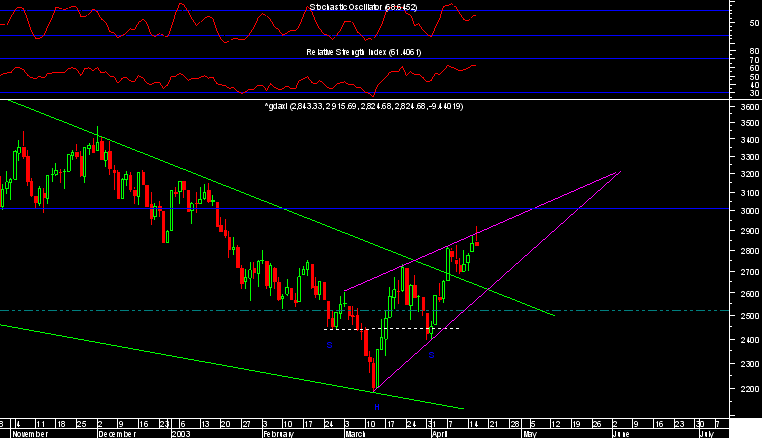Viewport: 762px width, 438px height.
Task: Click the 2500 price axis label
Action: click(x=750, y=316)
